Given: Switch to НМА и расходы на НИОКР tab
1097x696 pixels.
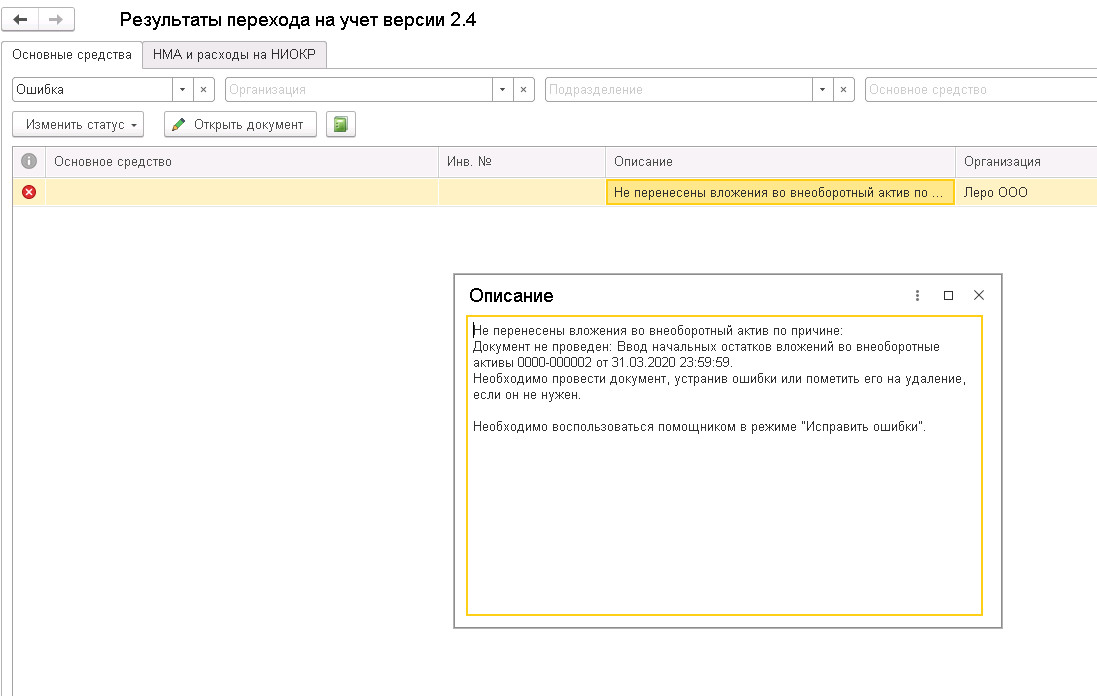Looking at the screenshot, I should coord(235,55).
